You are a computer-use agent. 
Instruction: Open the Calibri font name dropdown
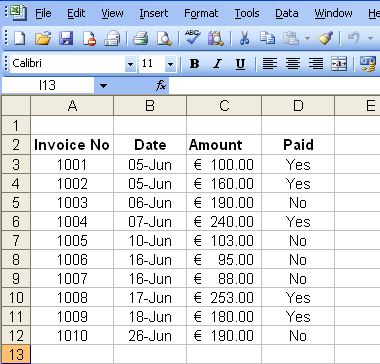(x=131, y=63)
